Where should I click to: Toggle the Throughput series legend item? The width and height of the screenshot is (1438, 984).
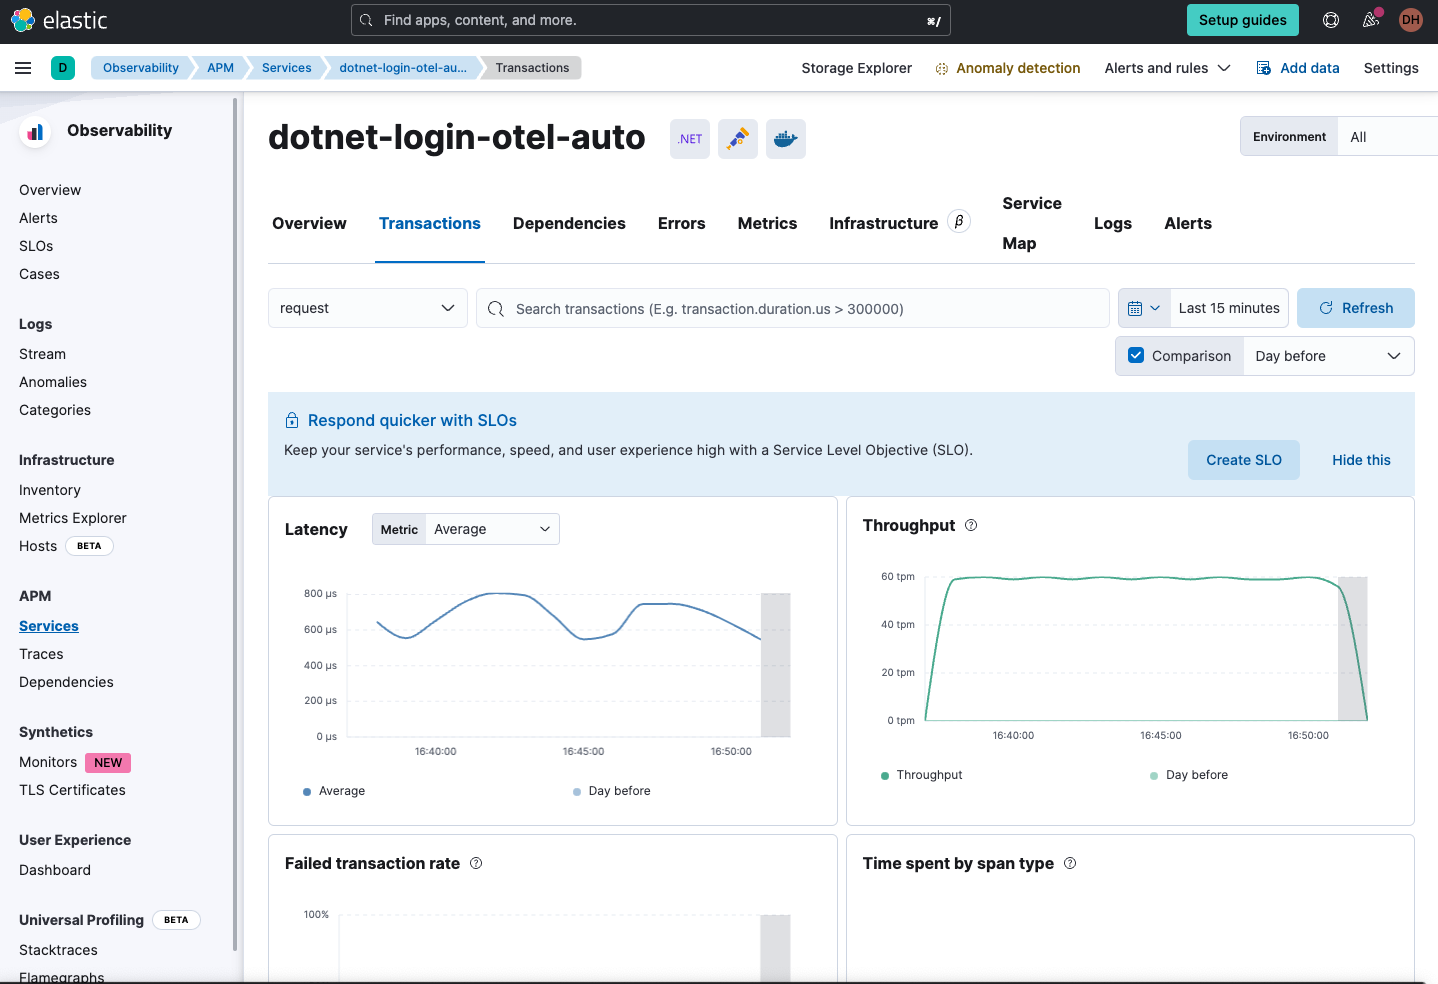tap(928, 775)
